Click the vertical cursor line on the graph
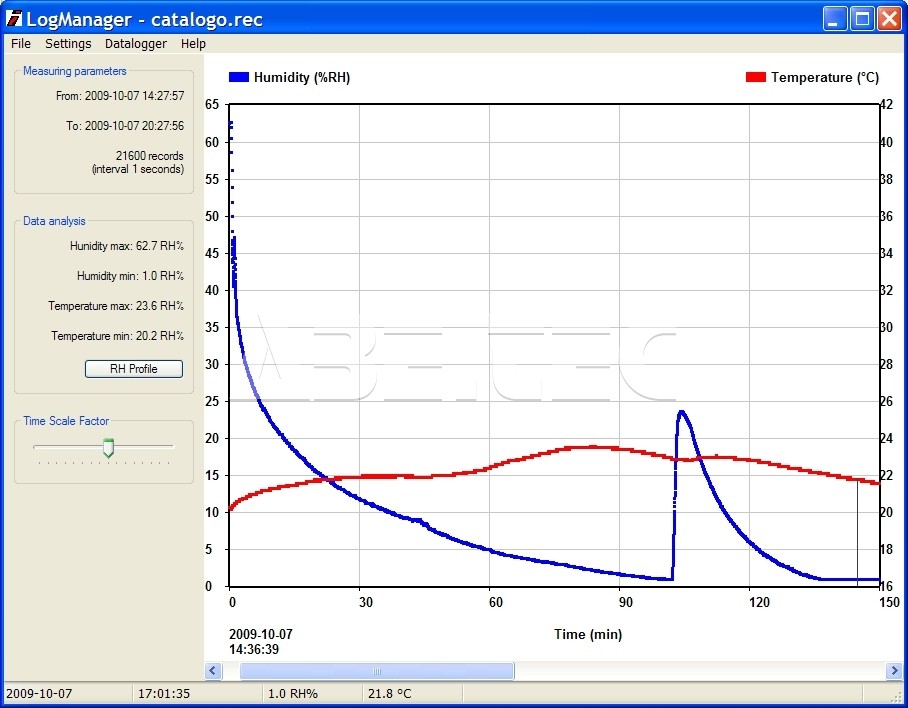The width and height of the screenshot is (908, 708). coord(857,530)
